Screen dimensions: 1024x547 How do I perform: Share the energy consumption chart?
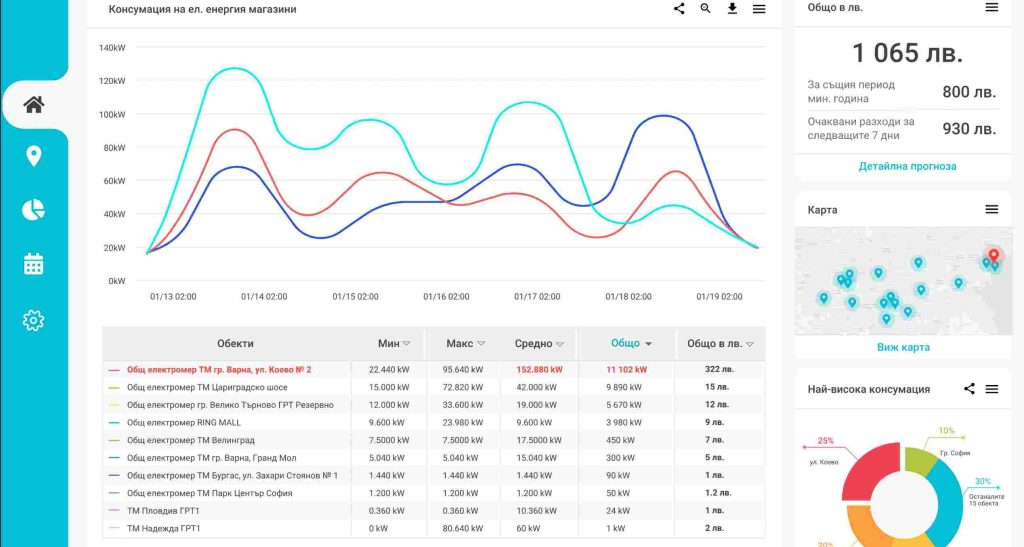click(679, 9)
